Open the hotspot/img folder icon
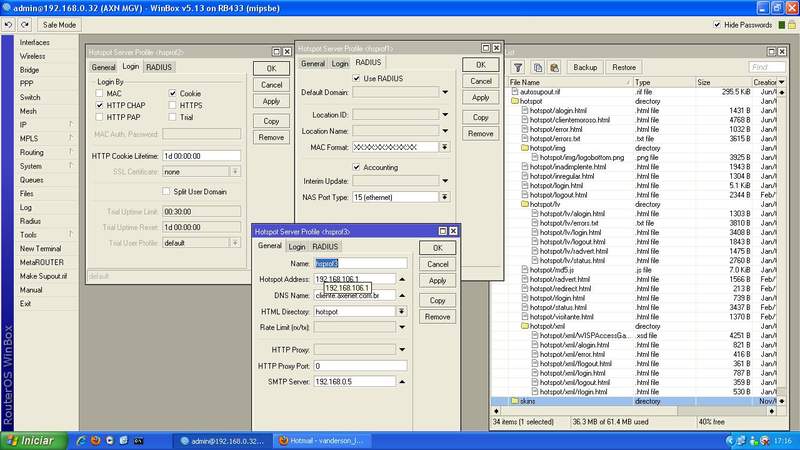This screenshot has width=800, height=450. click(525, 147)
